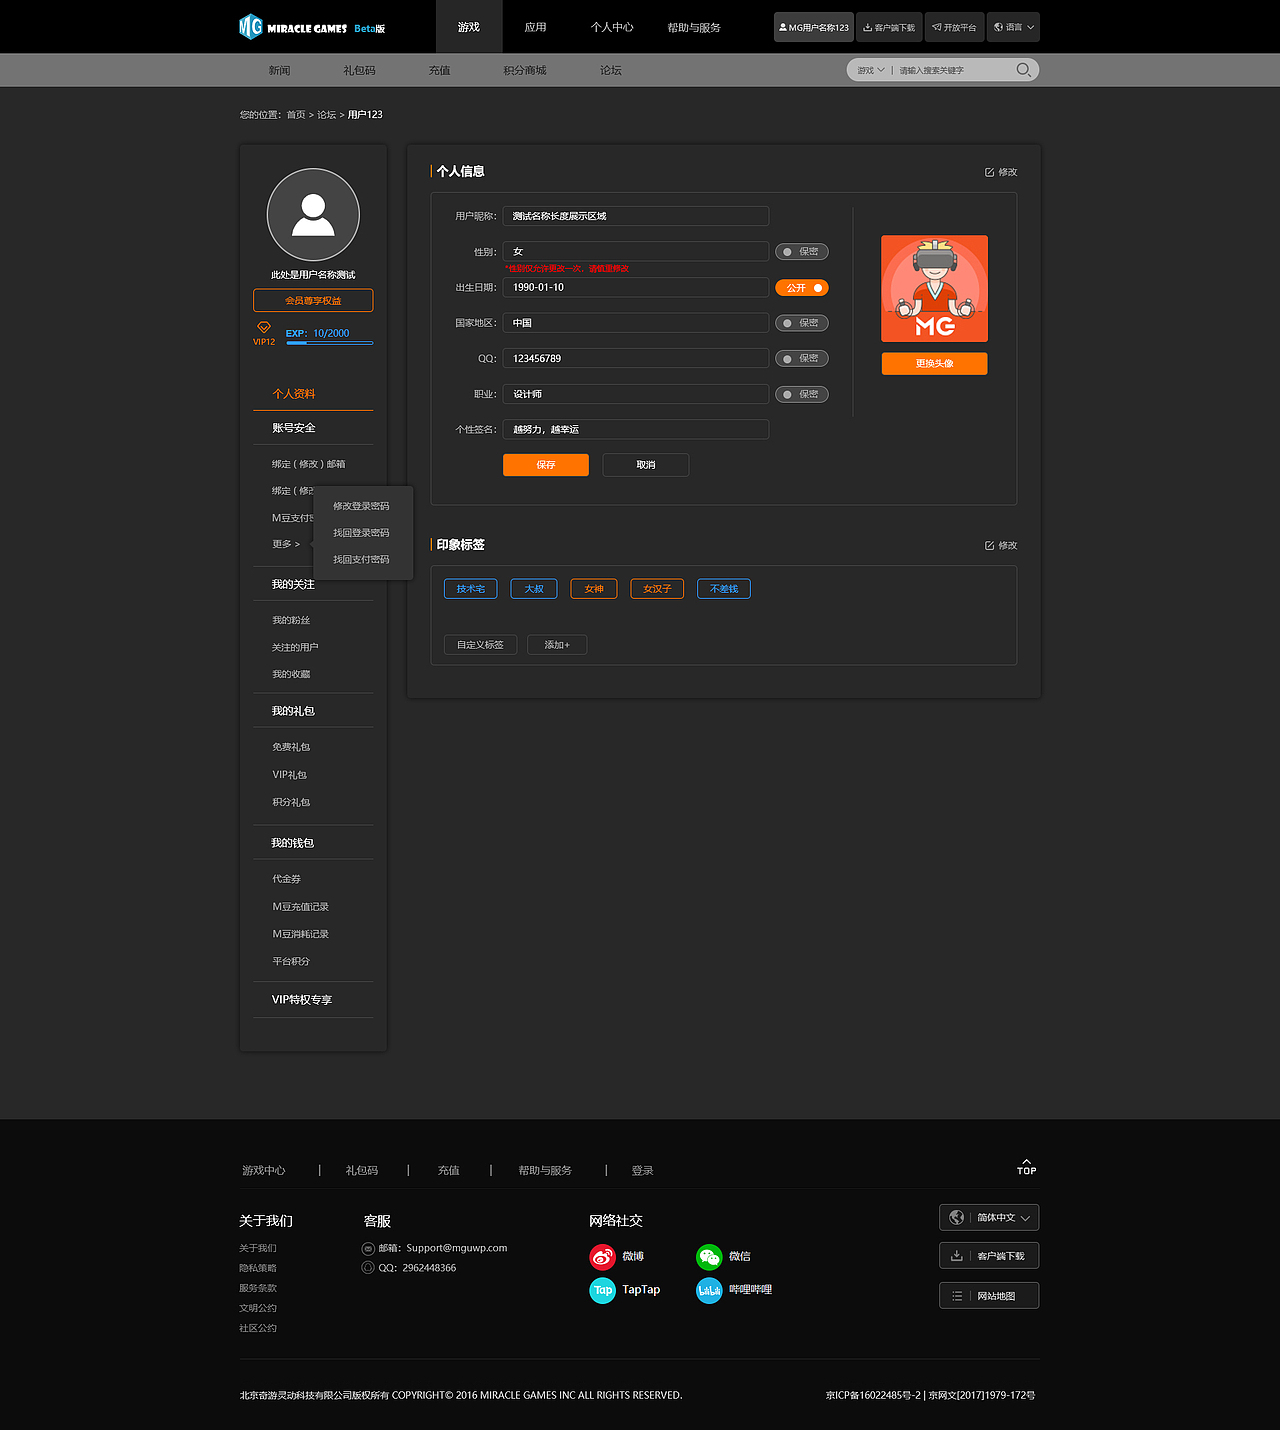1280x1430 pixels.
Task: Open VIP礼包 in sidebar
Action: 290,775
